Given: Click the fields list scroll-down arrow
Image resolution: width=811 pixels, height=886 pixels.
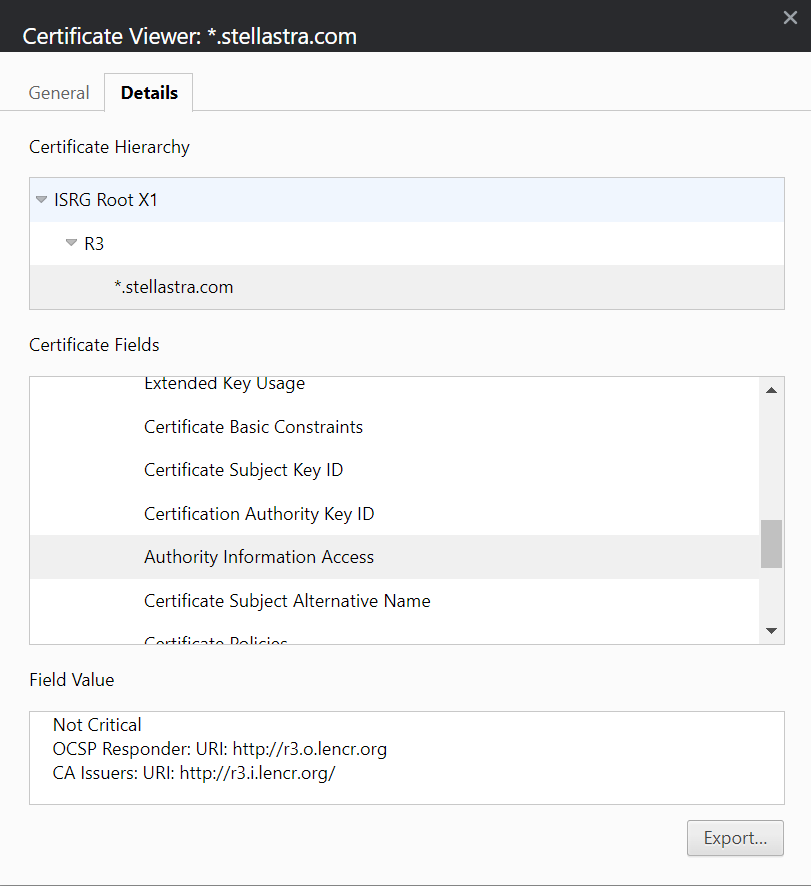Looking at the screenshot, I should 771,631.
